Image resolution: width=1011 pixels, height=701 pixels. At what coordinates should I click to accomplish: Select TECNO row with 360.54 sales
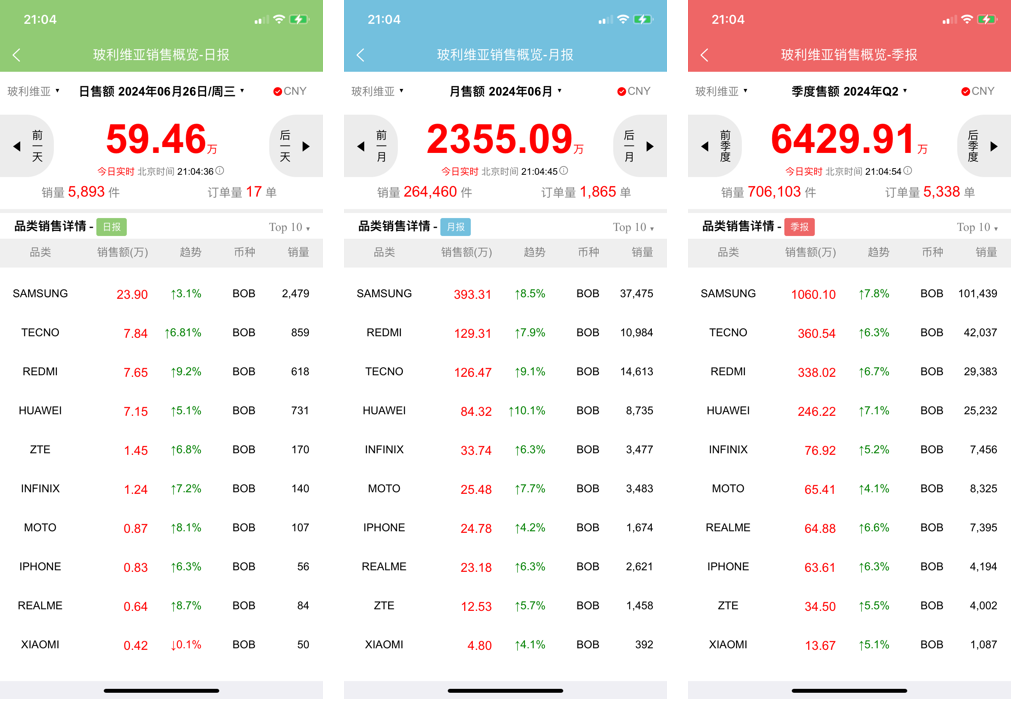tap(849, 333)
